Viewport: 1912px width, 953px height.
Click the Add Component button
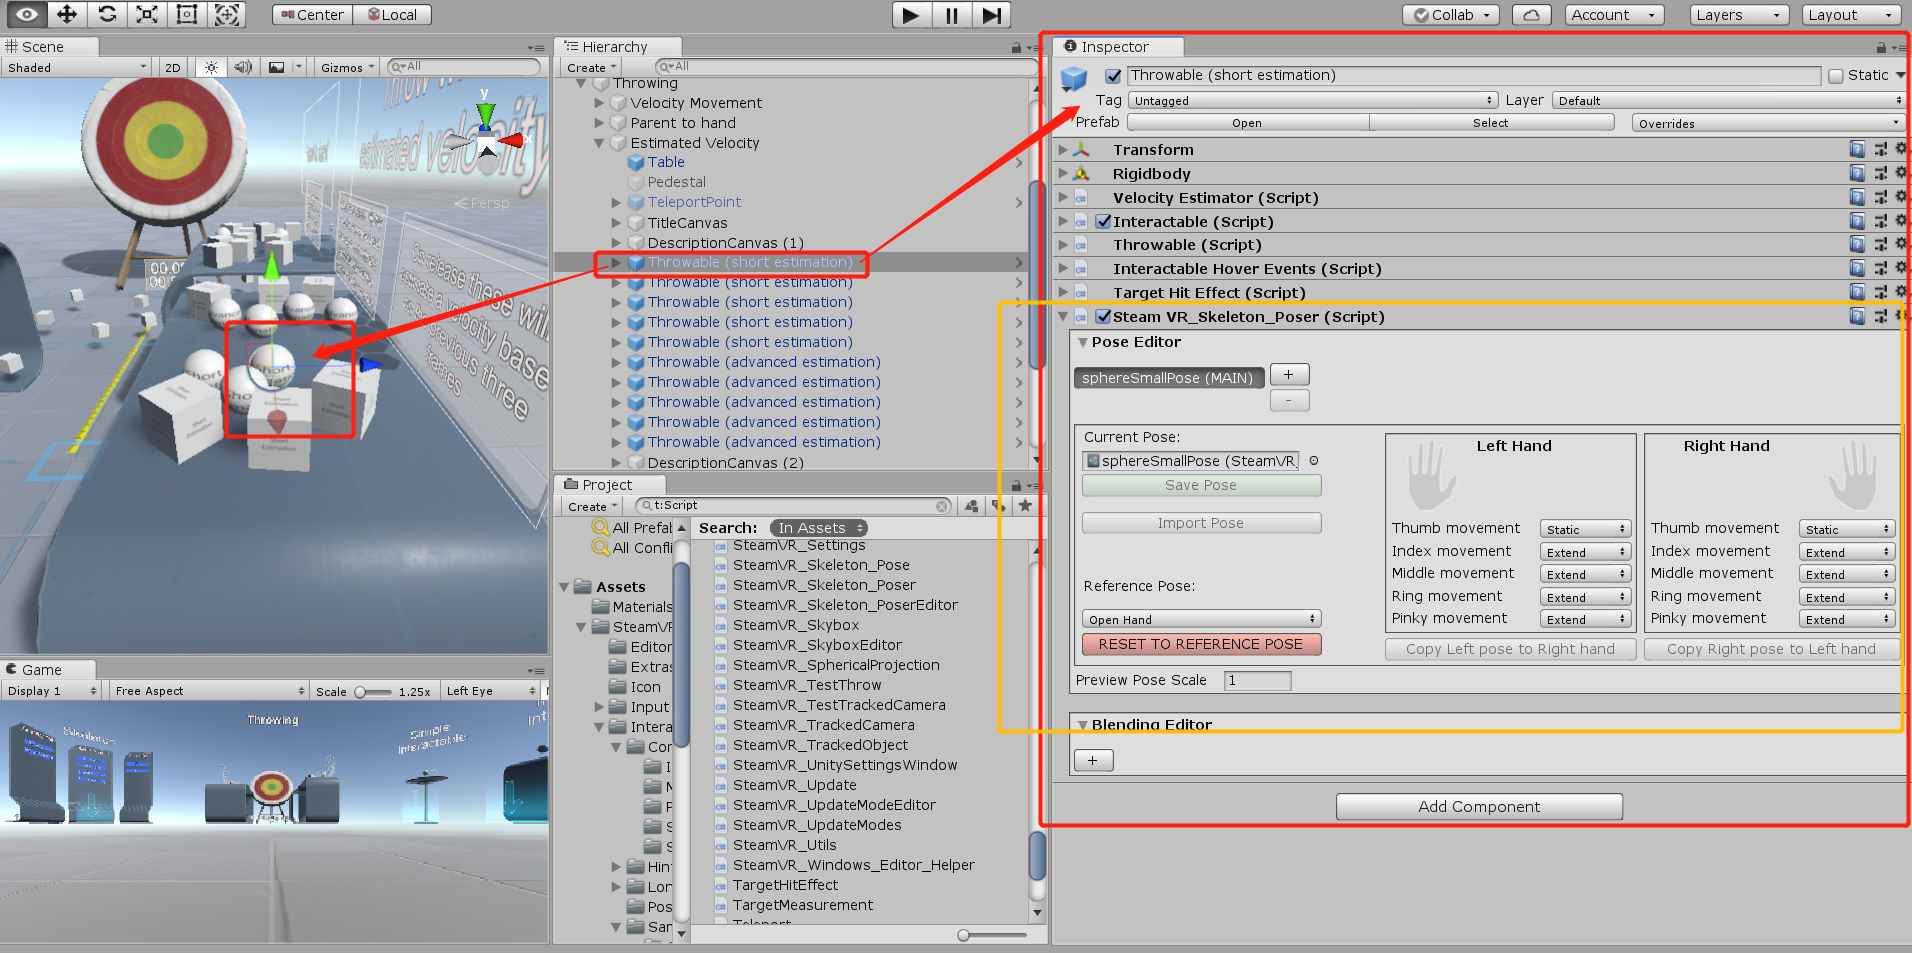coord(1478,806)
